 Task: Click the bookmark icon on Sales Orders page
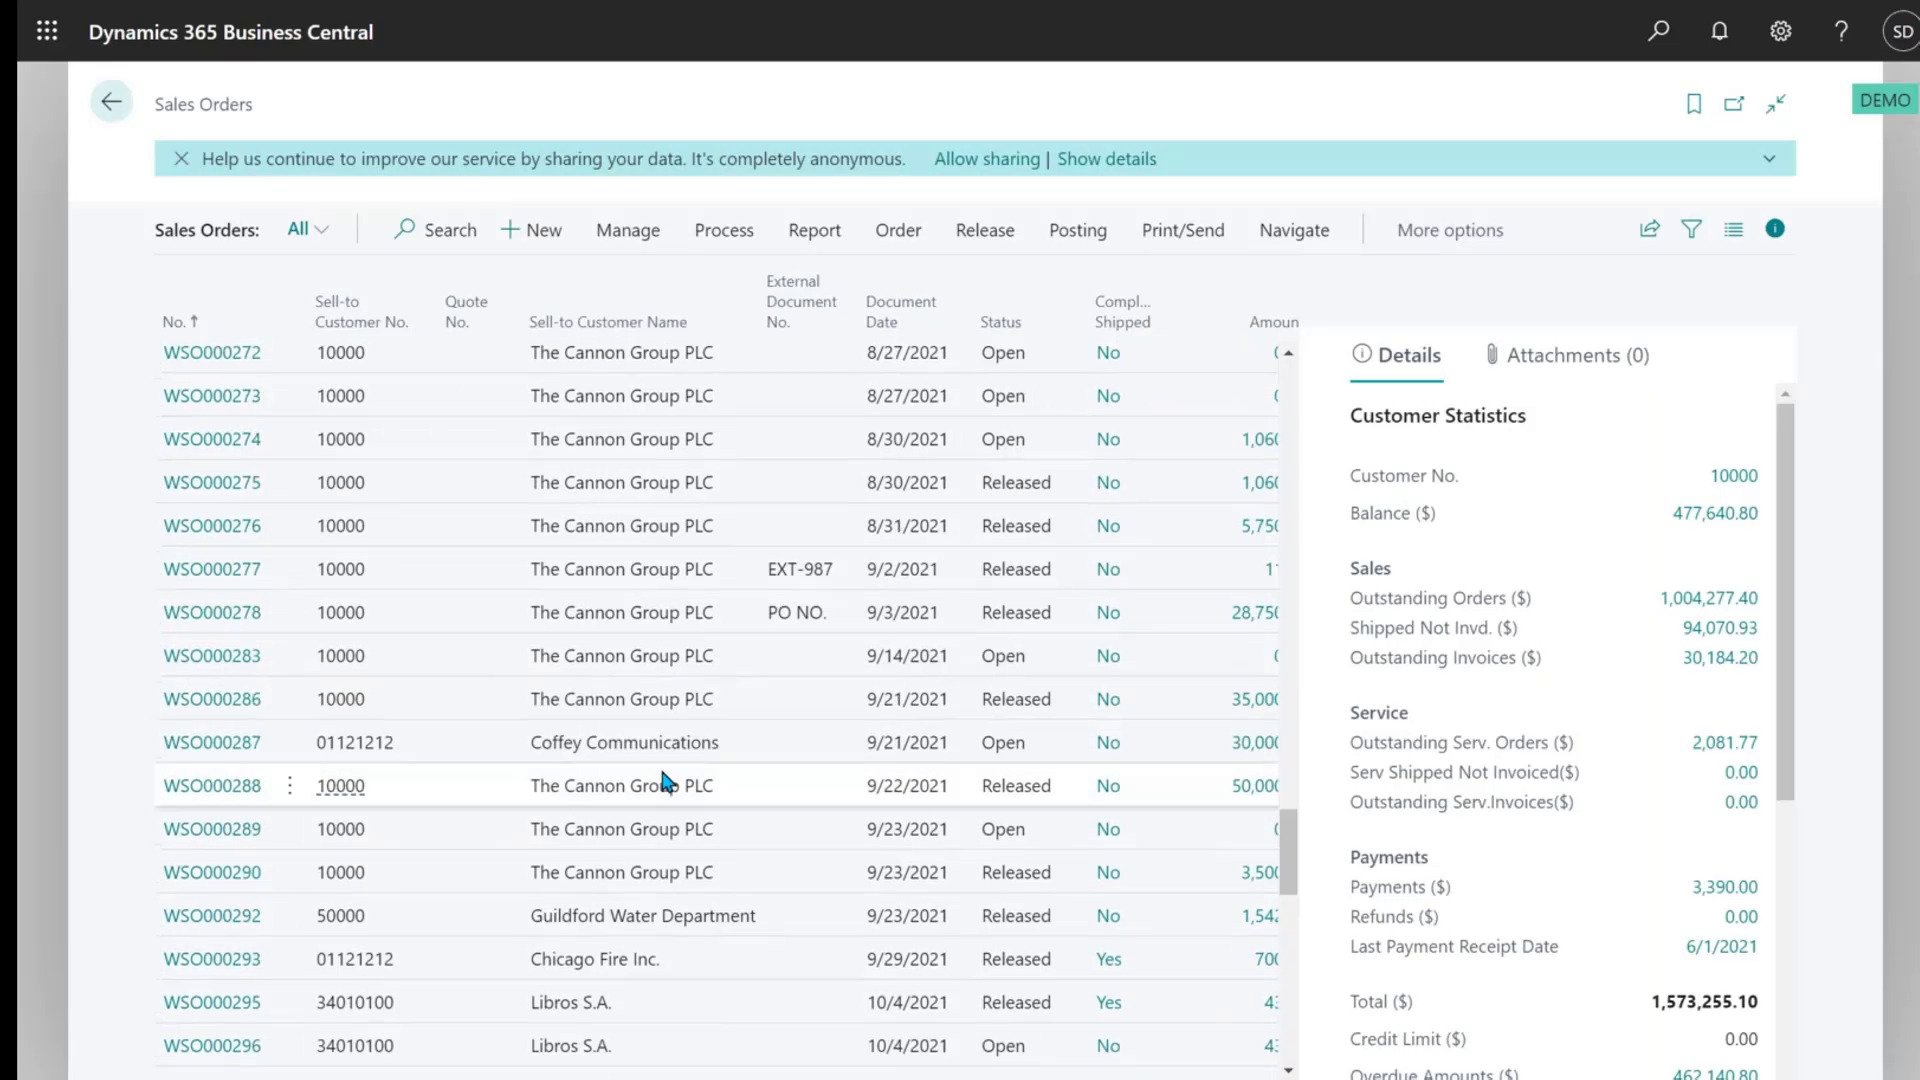[x=1693, y=103]
